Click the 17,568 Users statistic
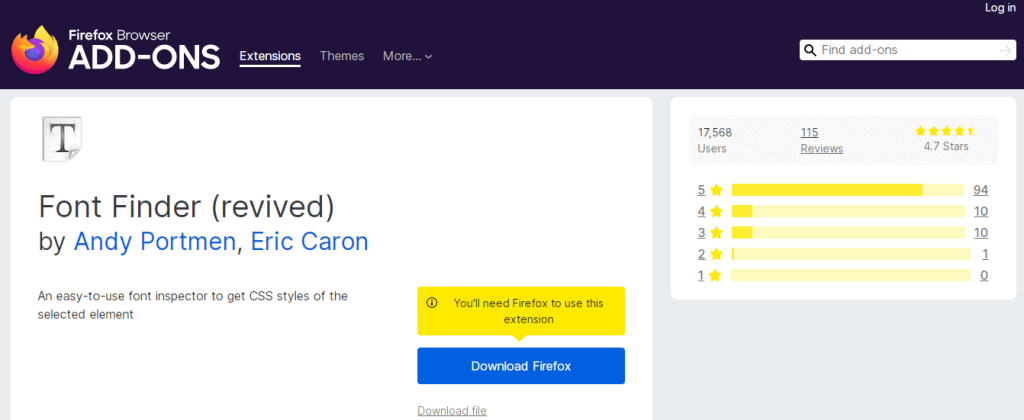 [715, 140]
